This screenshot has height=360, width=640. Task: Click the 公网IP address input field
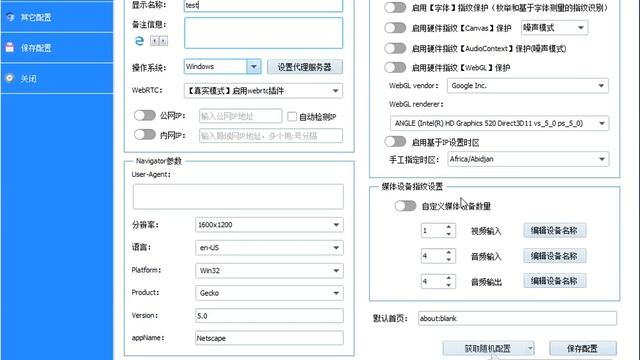240,116
